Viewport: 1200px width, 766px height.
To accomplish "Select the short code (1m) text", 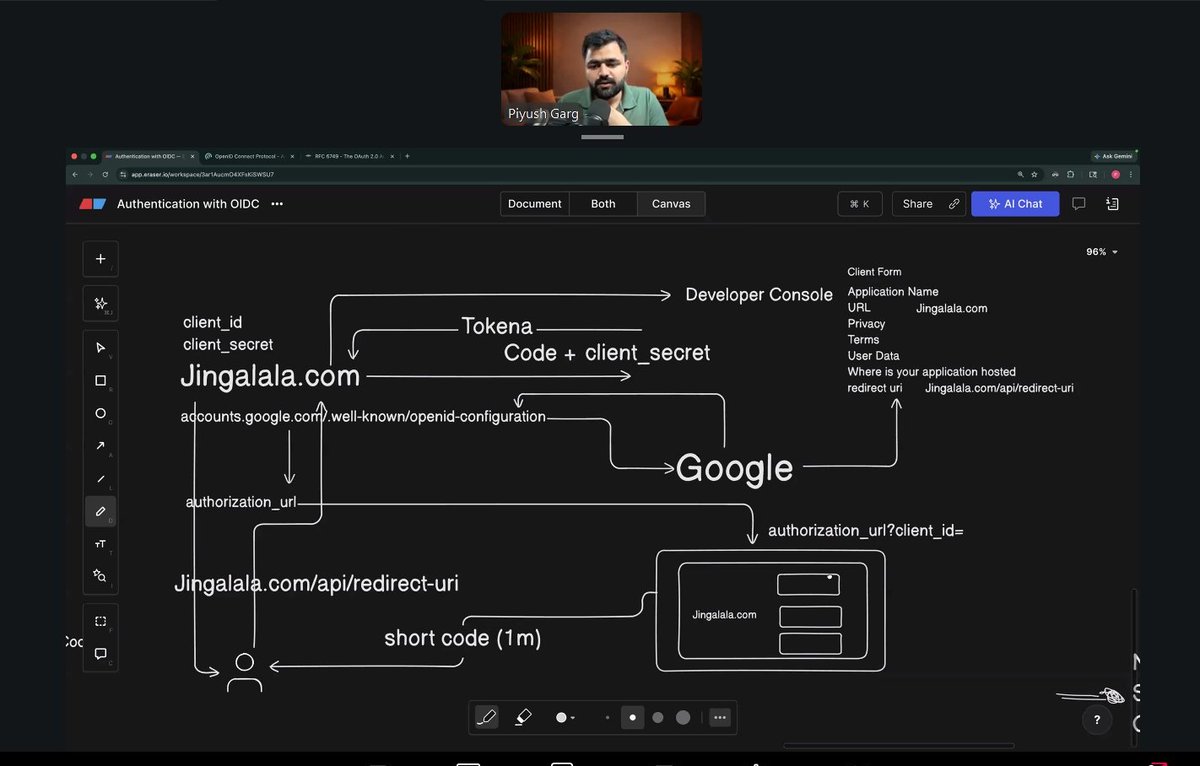I will coord(463,638).
